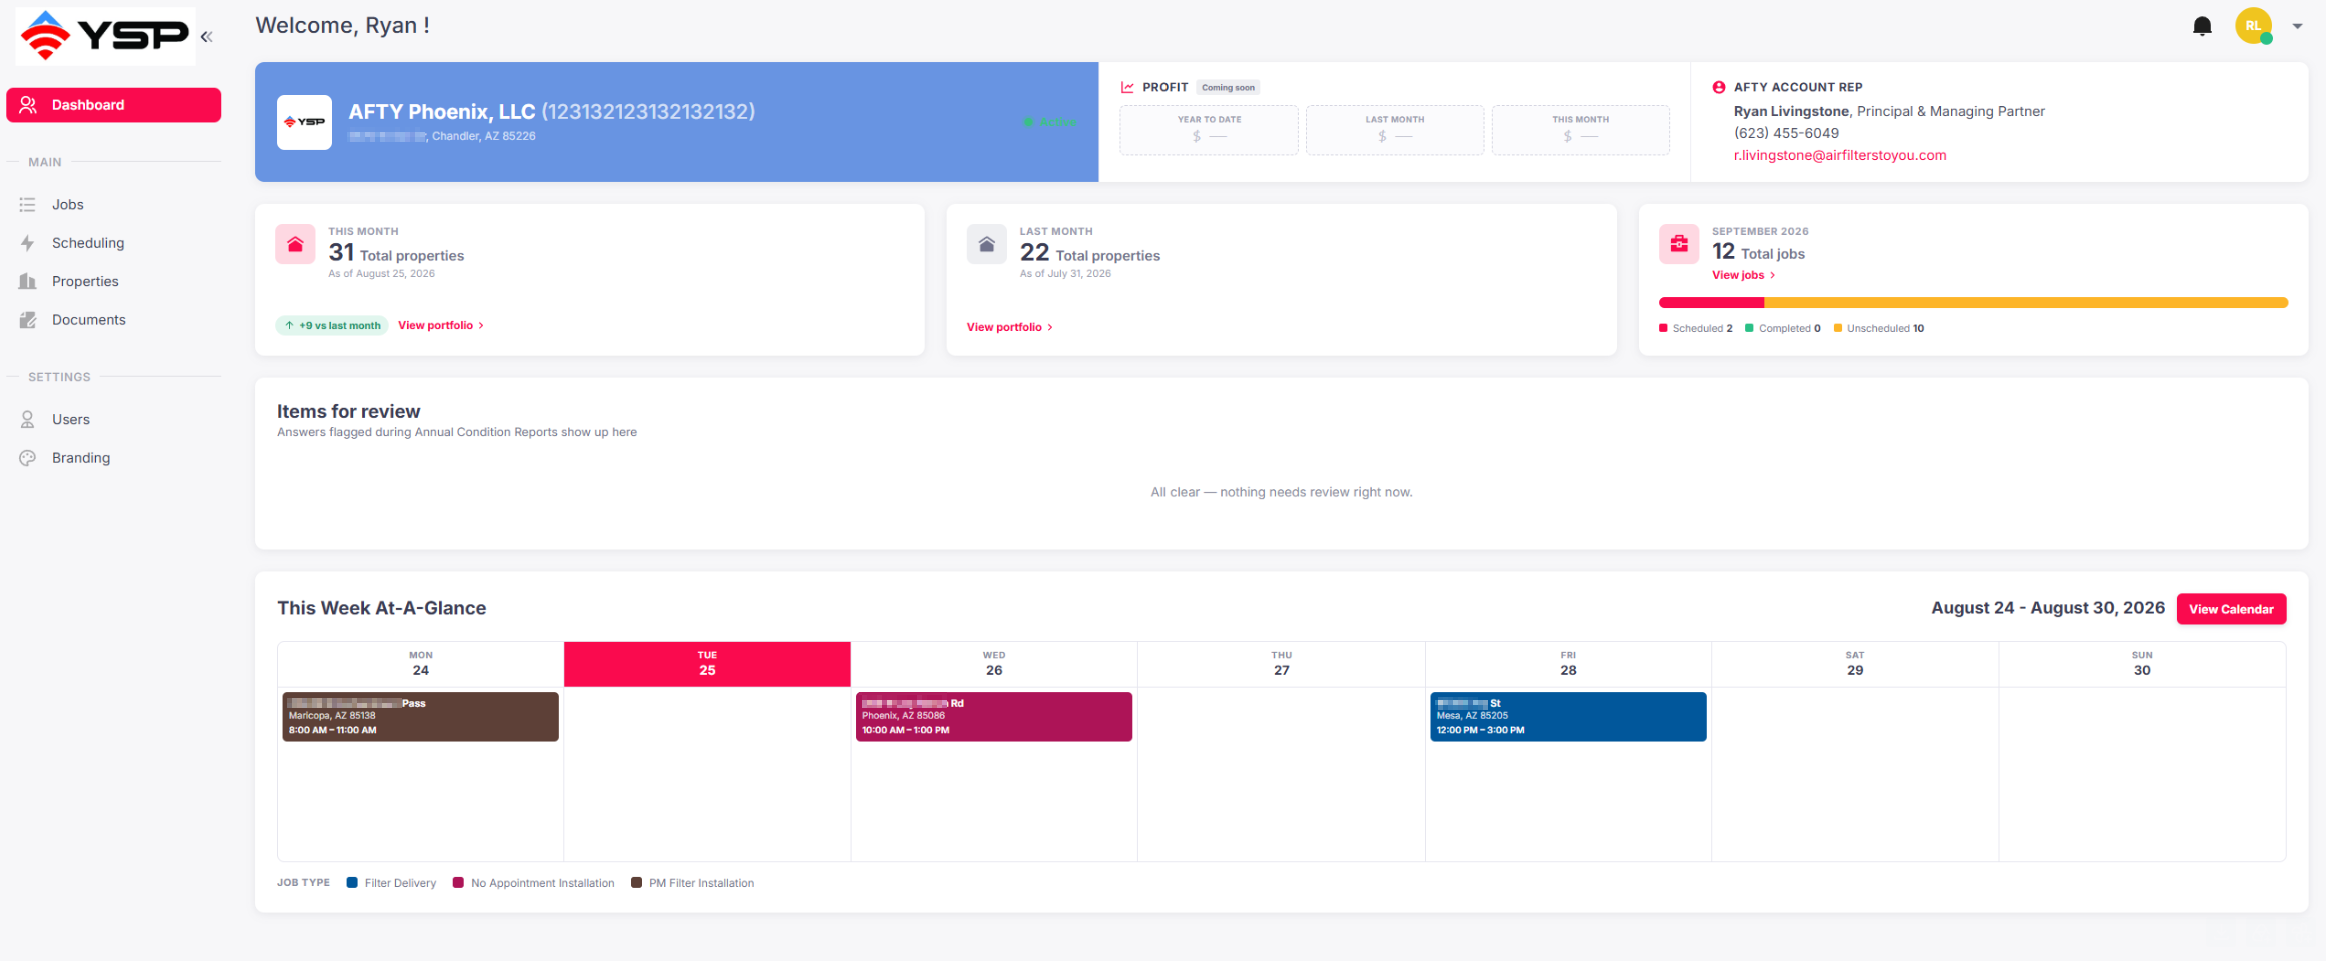The height and width of the screenshot is (961, 2326).
Task: Click the Users person icon
Action: (x=28, y=419)
